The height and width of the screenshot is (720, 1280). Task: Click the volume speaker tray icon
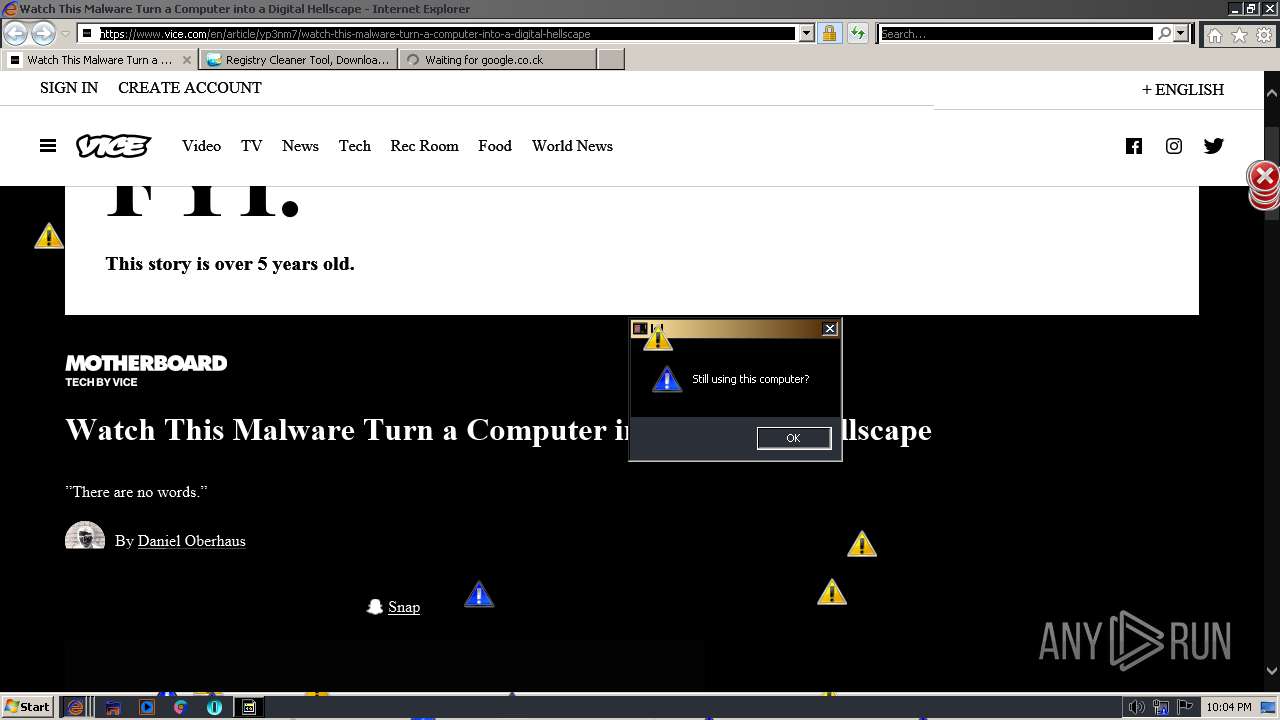(x=1137, y=707)
